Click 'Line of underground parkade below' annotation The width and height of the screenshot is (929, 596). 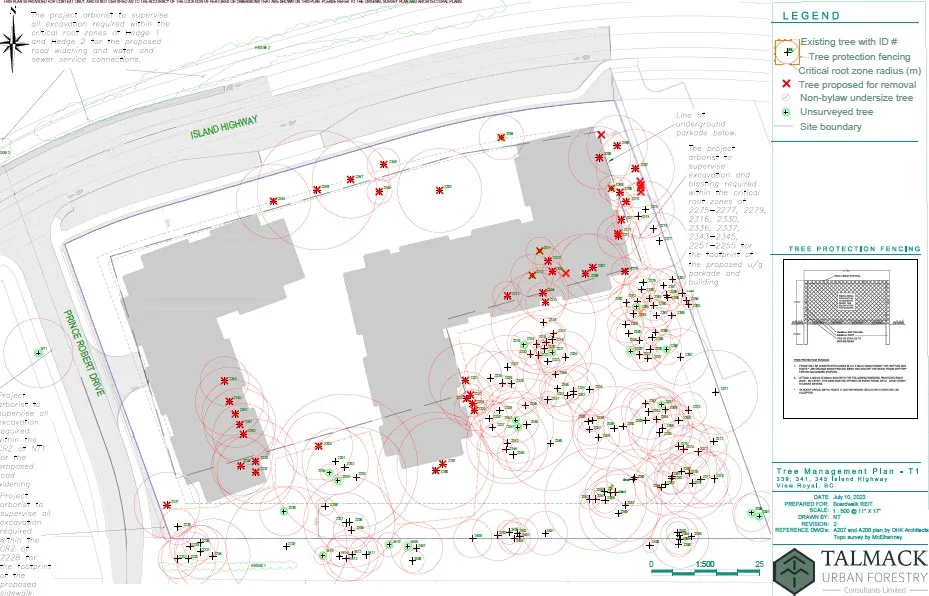tap(706, 124)
